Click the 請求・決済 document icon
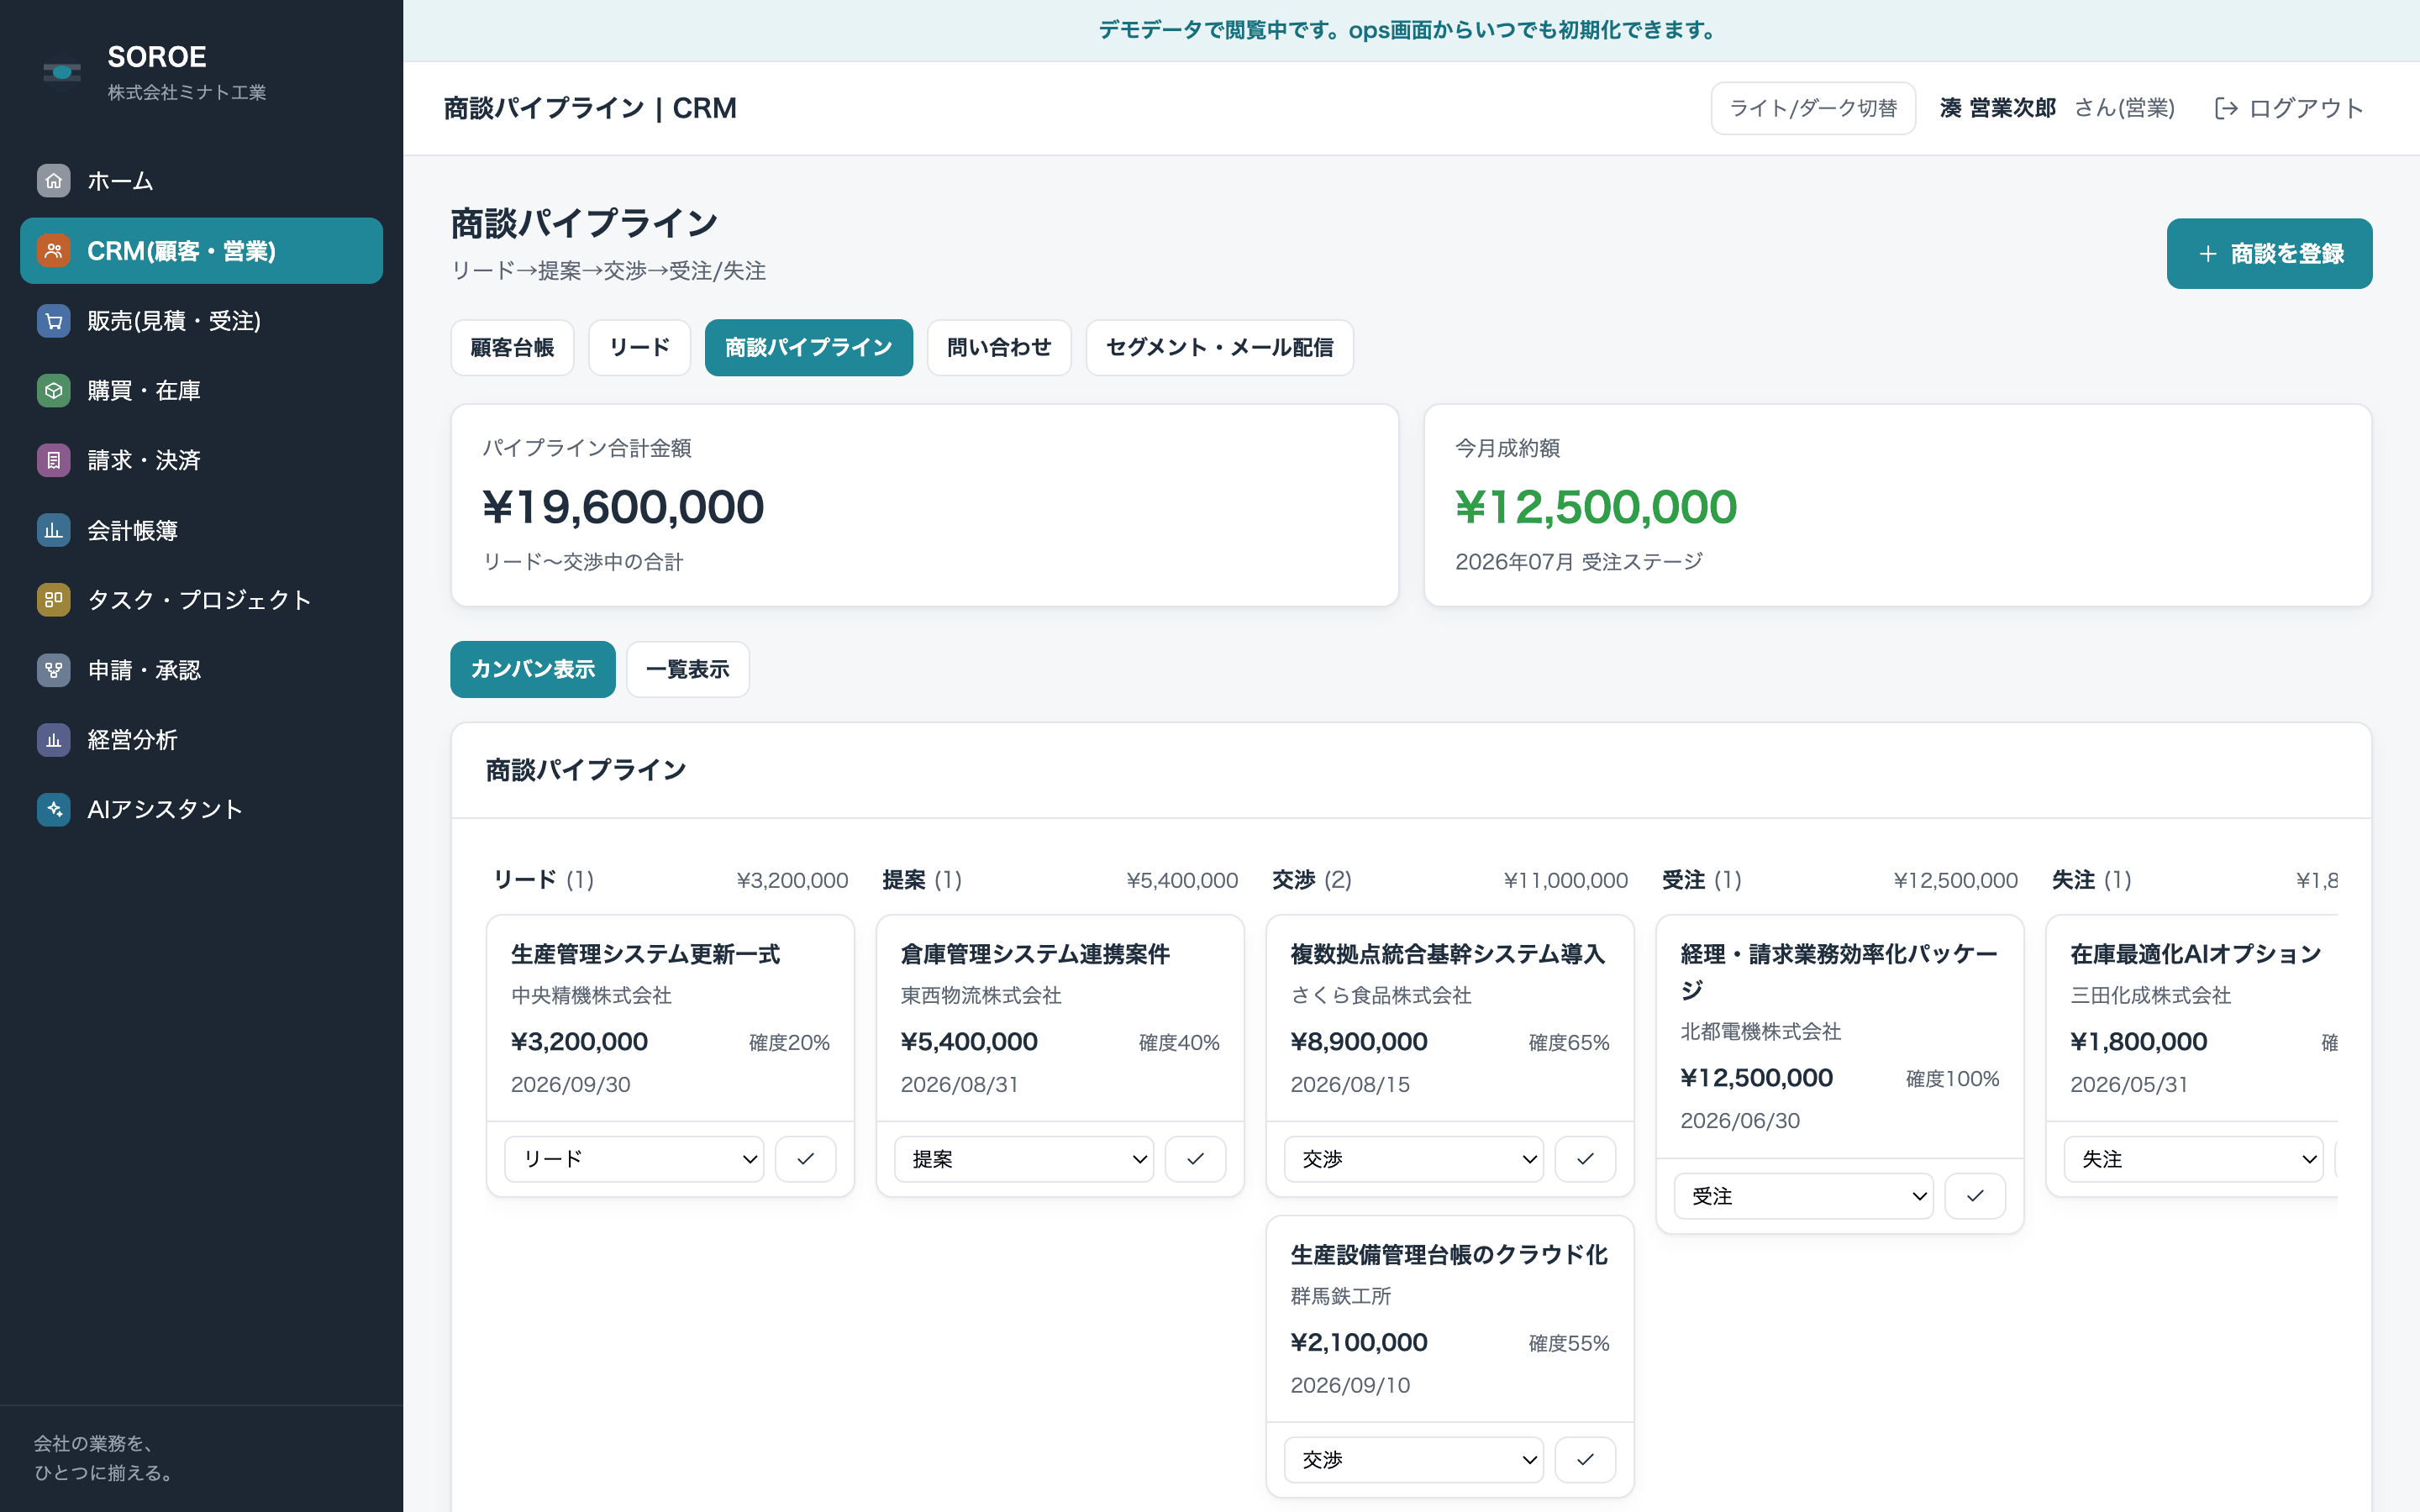 tap(54, 460)
